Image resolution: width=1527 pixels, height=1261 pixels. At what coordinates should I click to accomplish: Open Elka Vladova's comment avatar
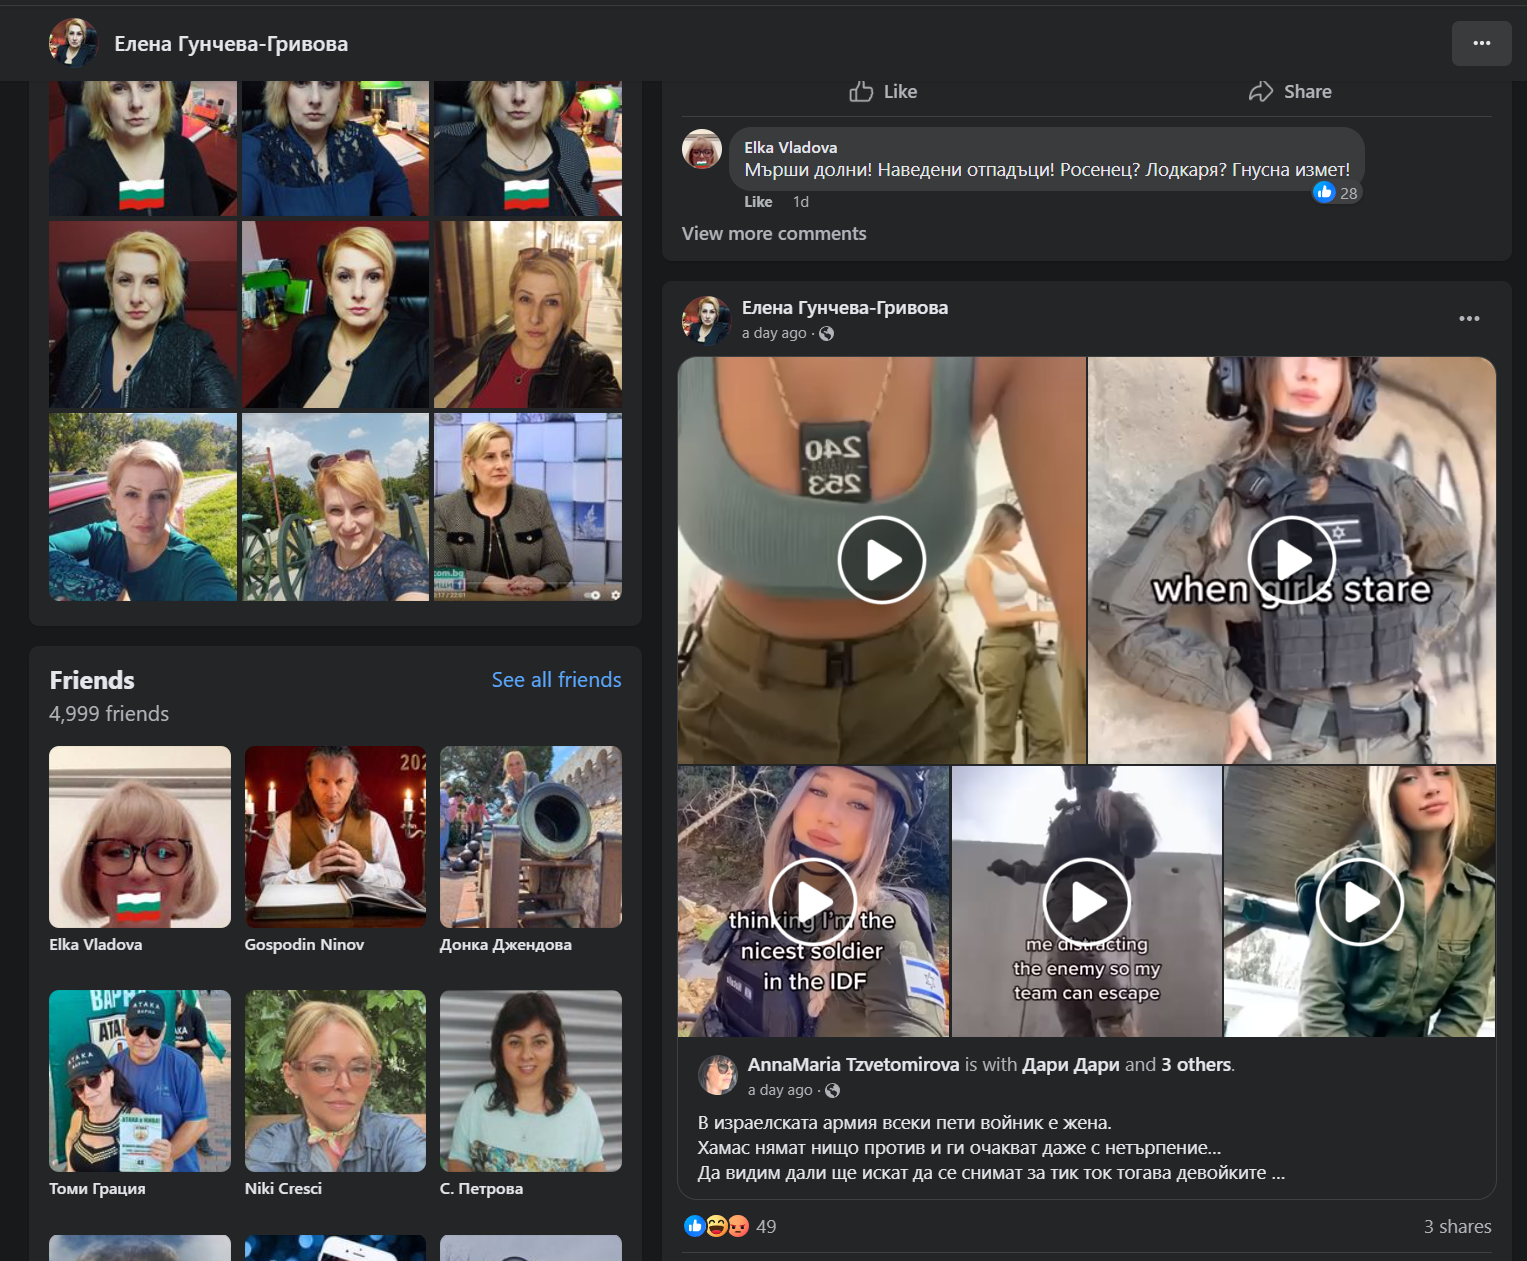pyautogui.click(x=702, y=149)
